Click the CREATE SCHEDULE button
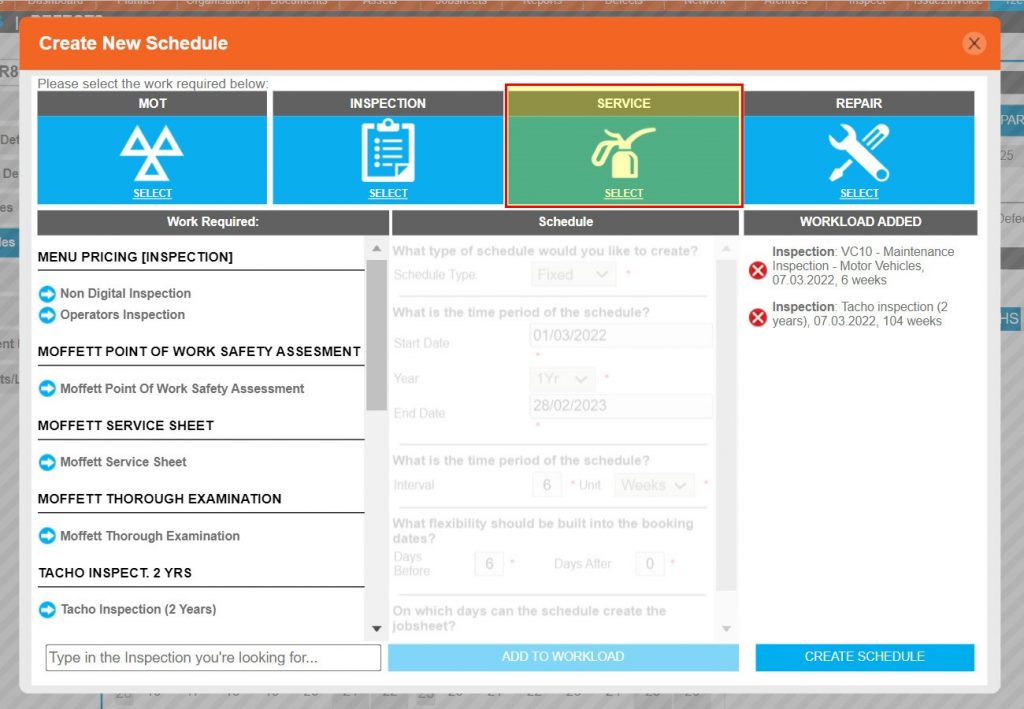1024x709 pixels. point(864,657)
